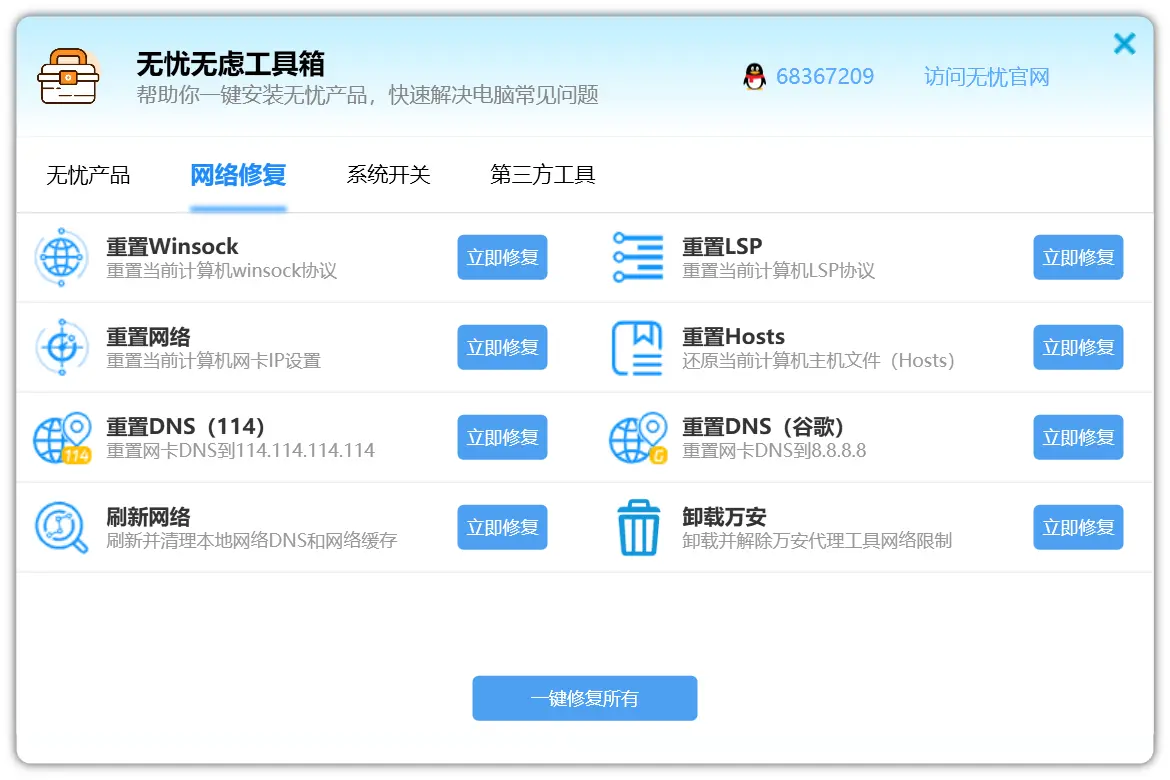Close the toolbox window
1170x780 pixels.
(1124, 44)
